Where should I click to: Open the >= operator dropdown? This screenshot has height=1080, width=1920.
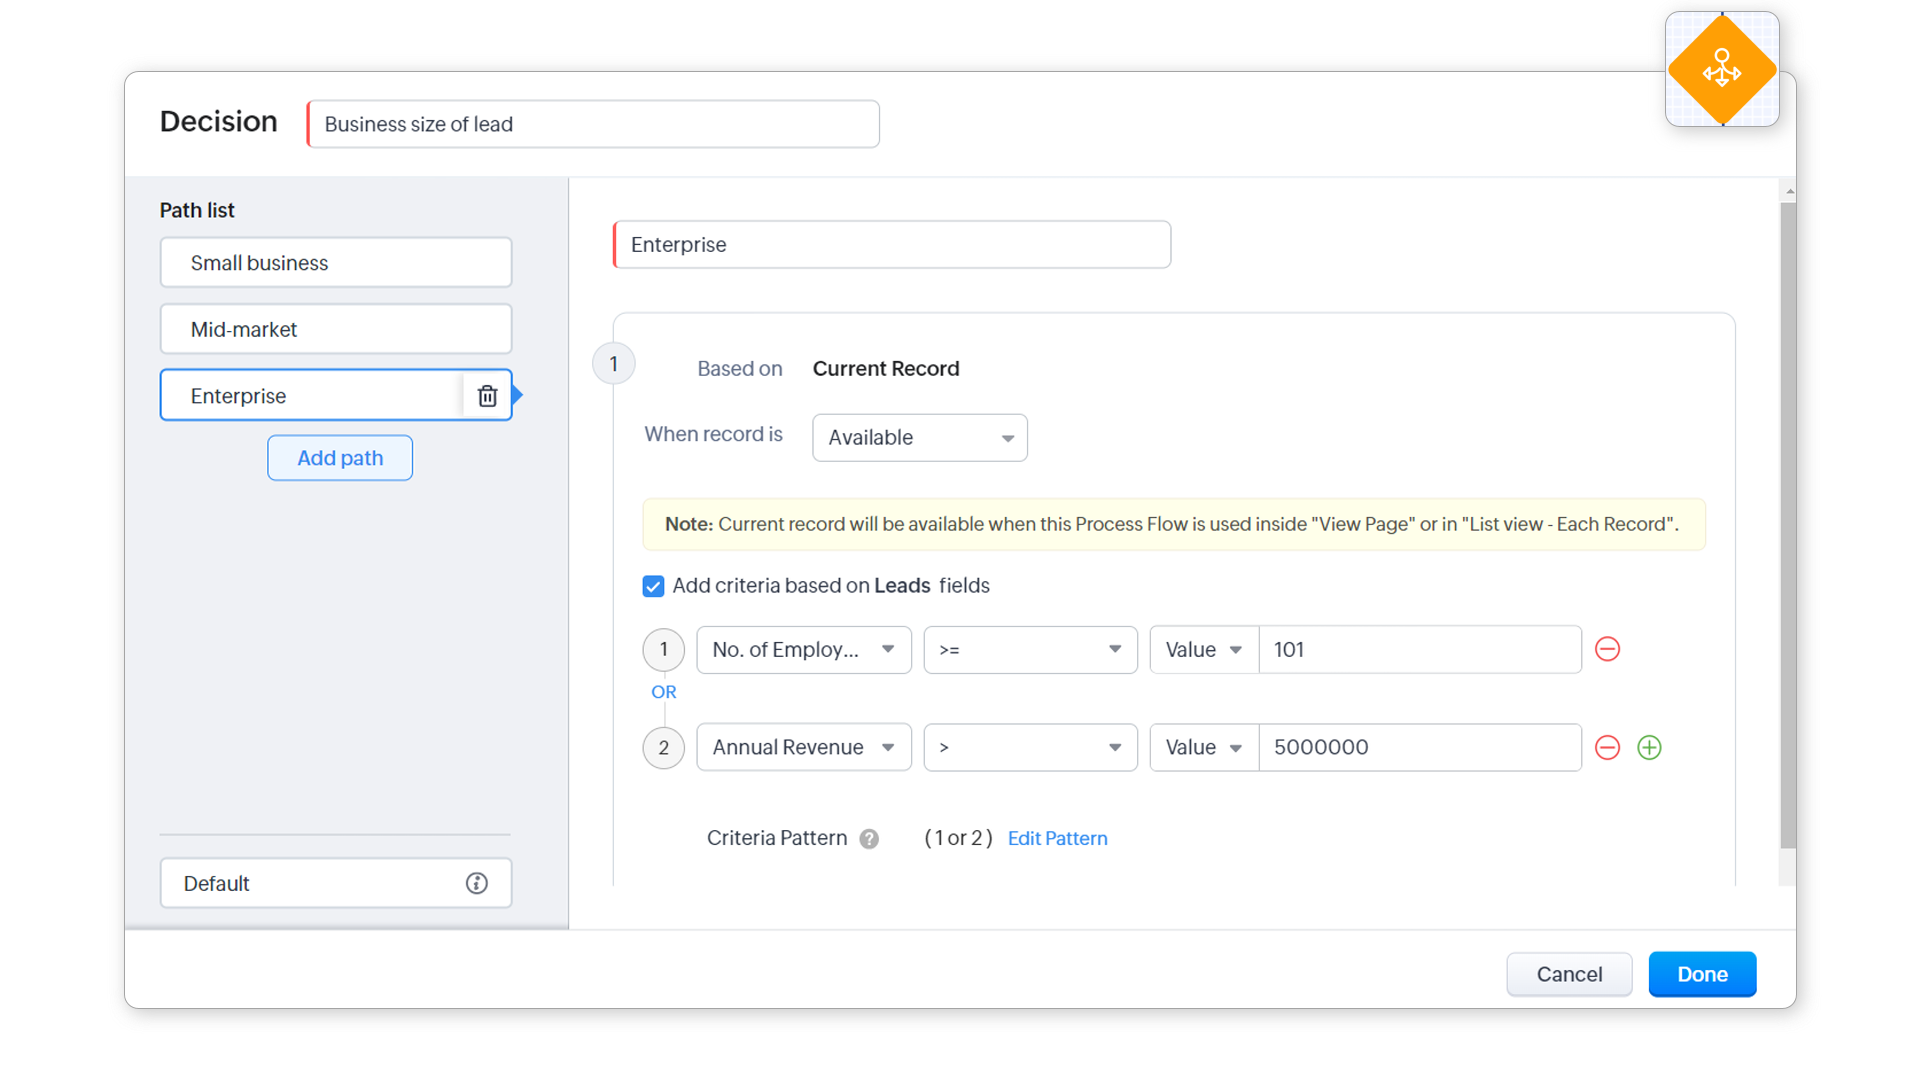point(1030,650)
